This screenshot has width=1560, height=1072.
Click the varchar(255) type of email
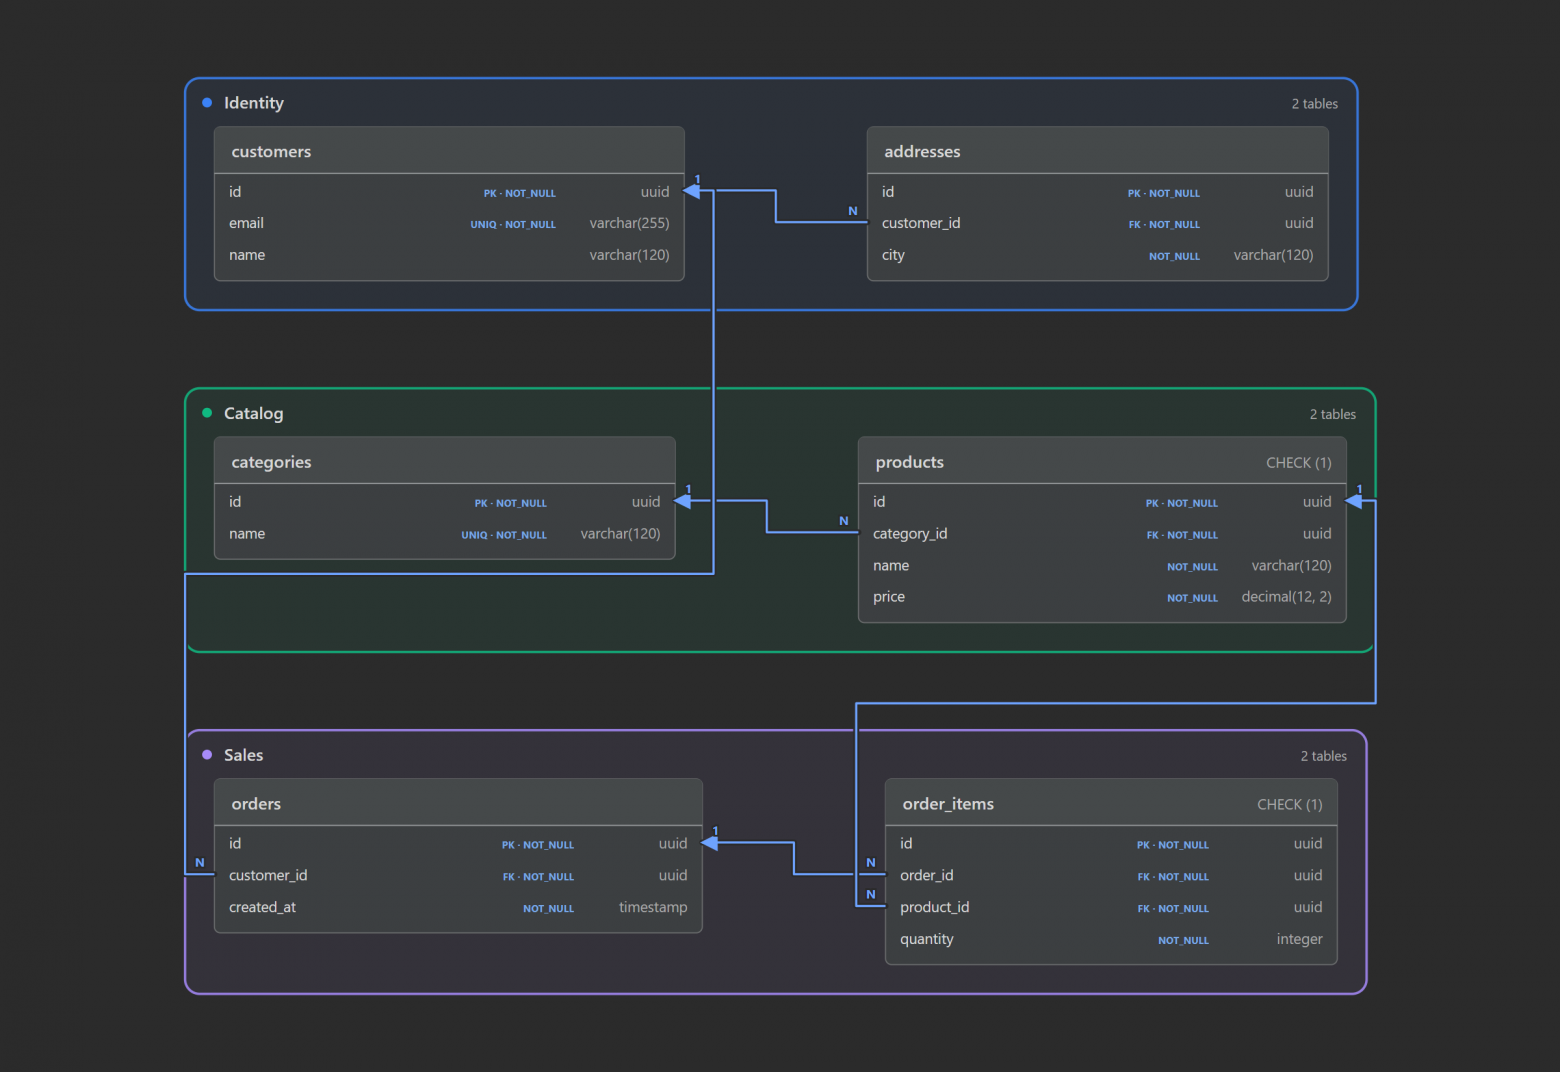pos(629,223)
